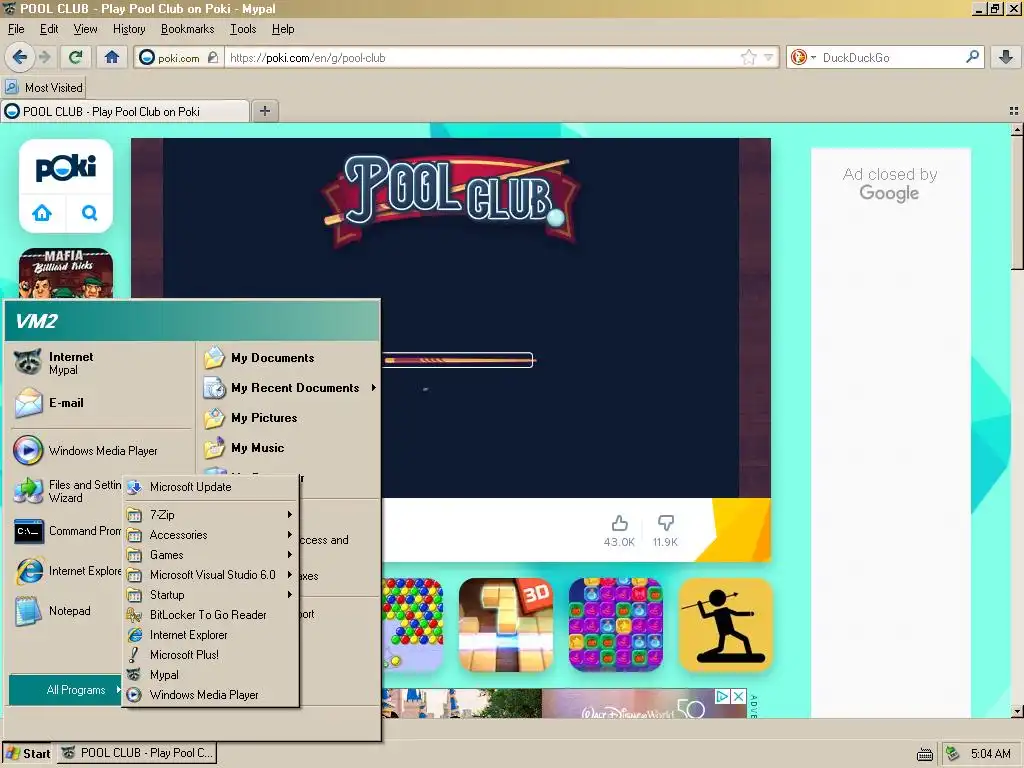
Task: Open the Mafia Billiard Tricks game thumbnail
Action: pos(66,273)
